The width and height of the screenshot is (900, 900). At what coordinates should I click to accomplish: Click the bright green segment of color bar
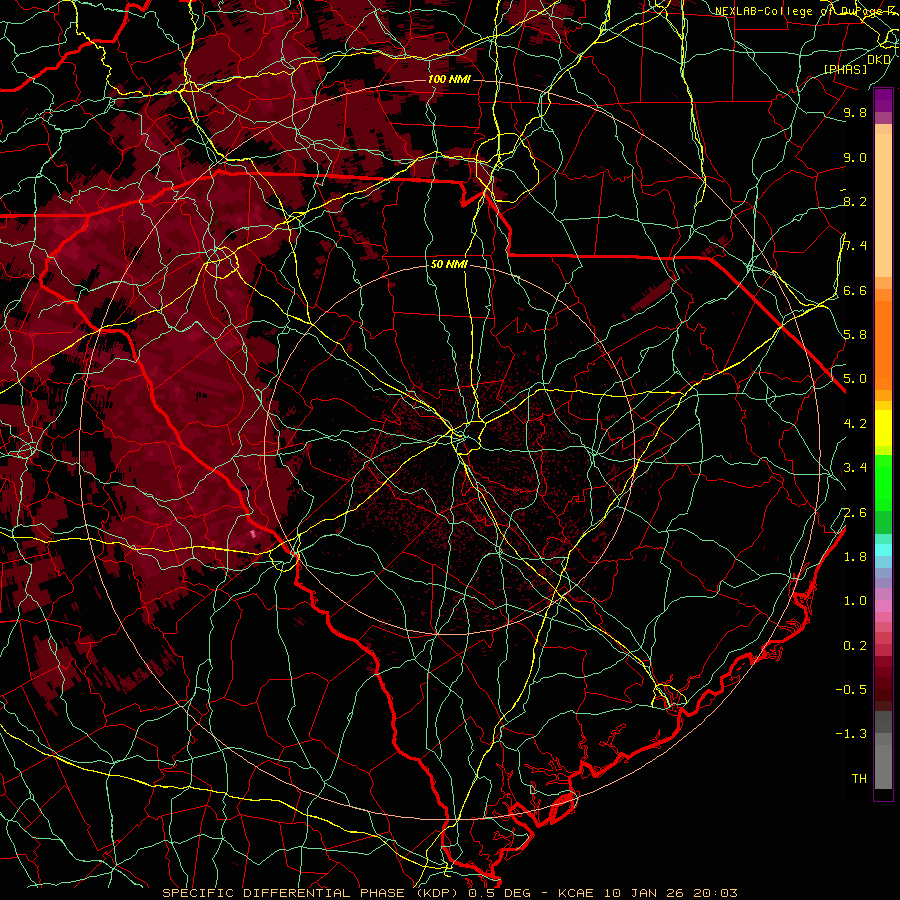click(x=883, y=482)
